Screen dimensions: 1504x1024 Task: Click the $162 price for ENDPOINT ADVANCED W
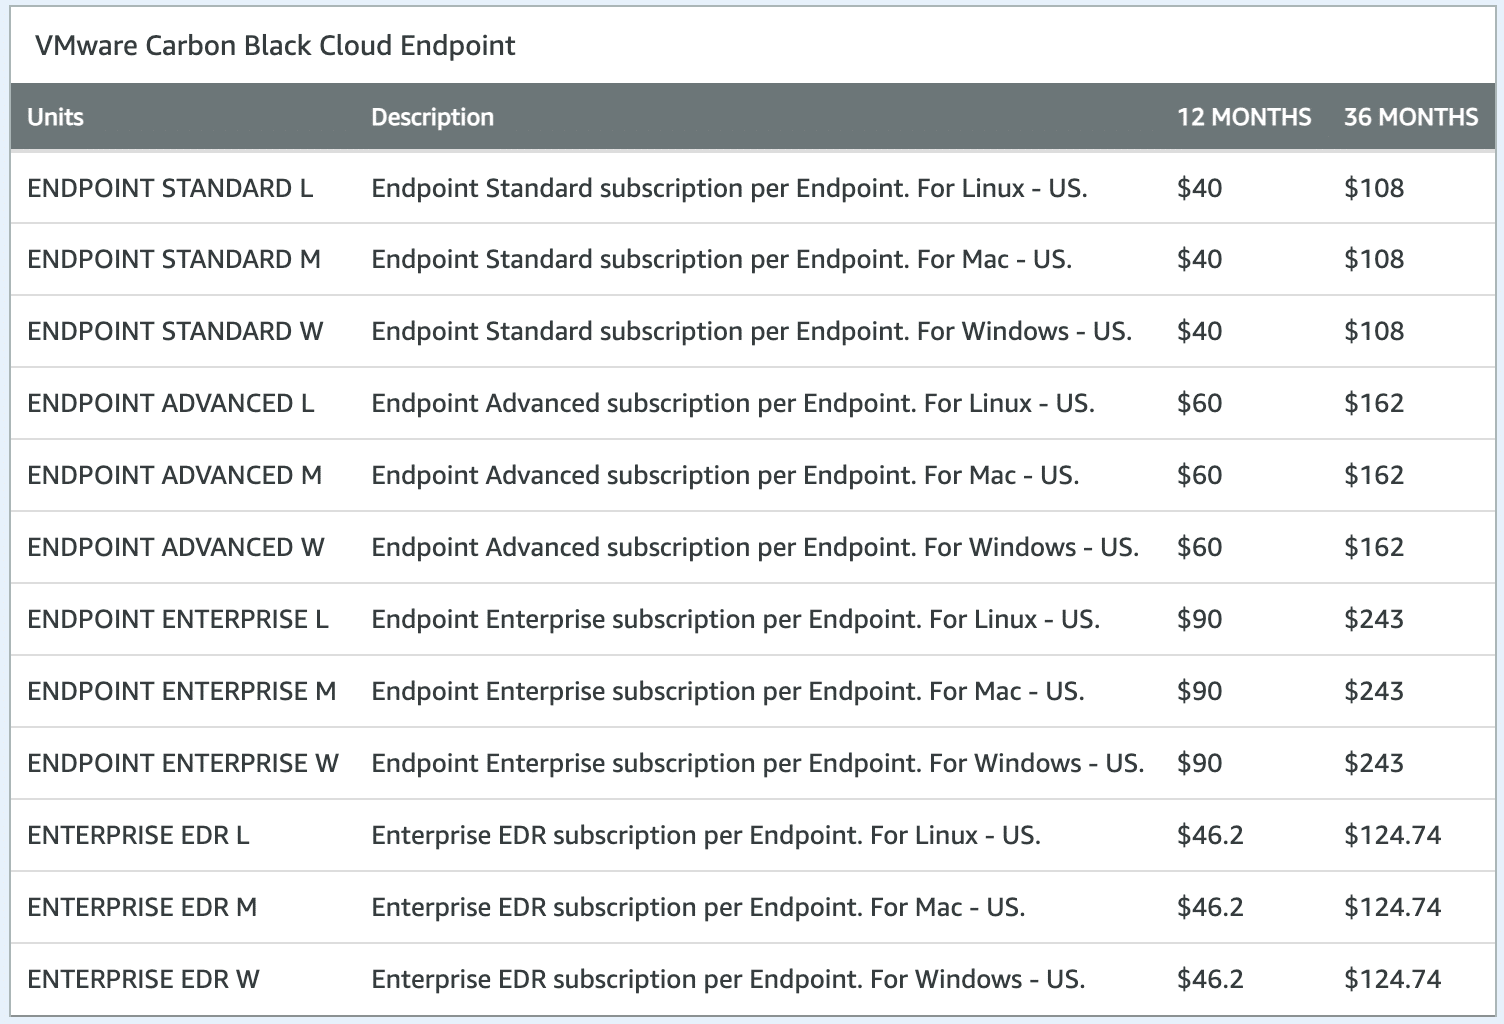[x=1374, y=548]
